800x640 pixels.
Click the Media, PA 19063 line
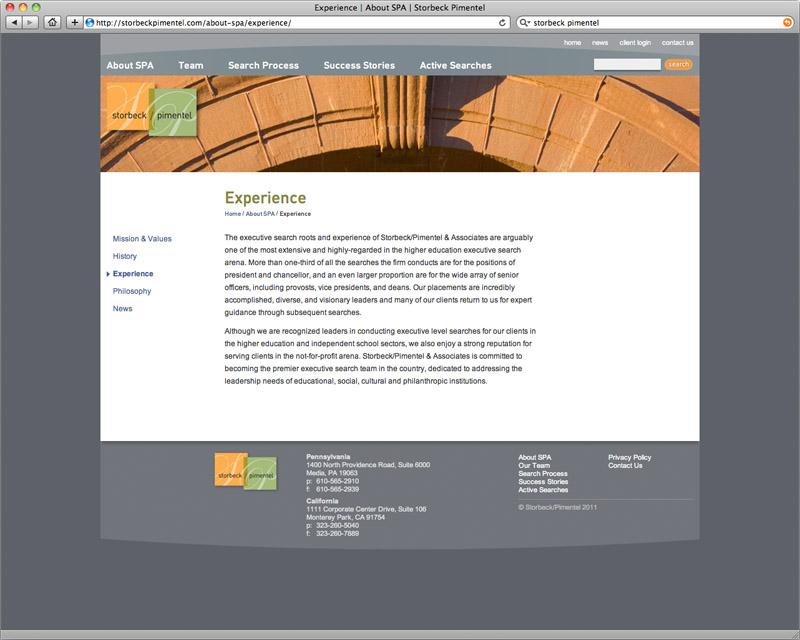[x=332, y=473]
